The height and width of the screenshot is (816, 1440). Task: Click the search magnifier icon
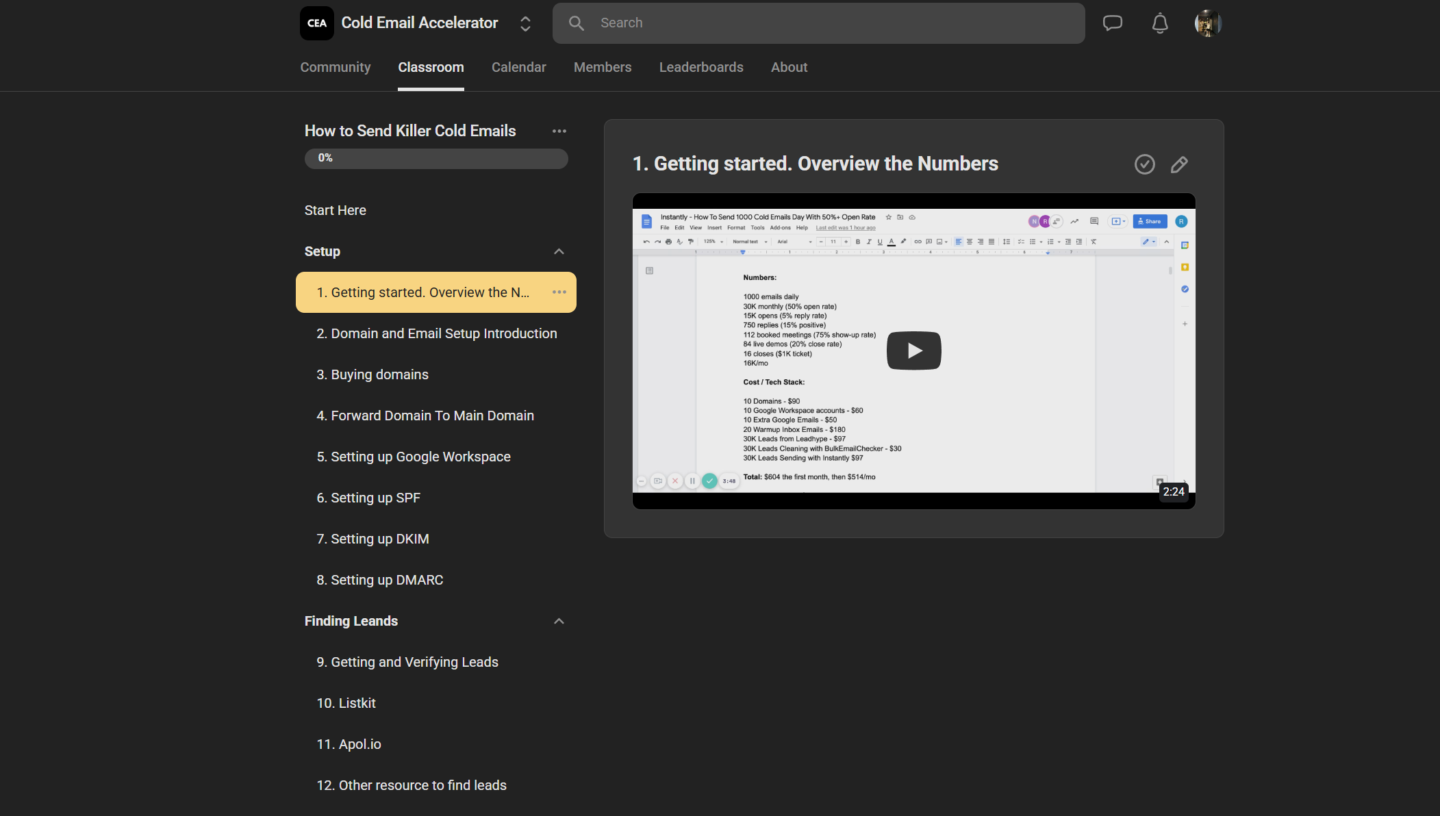point(576,23)
